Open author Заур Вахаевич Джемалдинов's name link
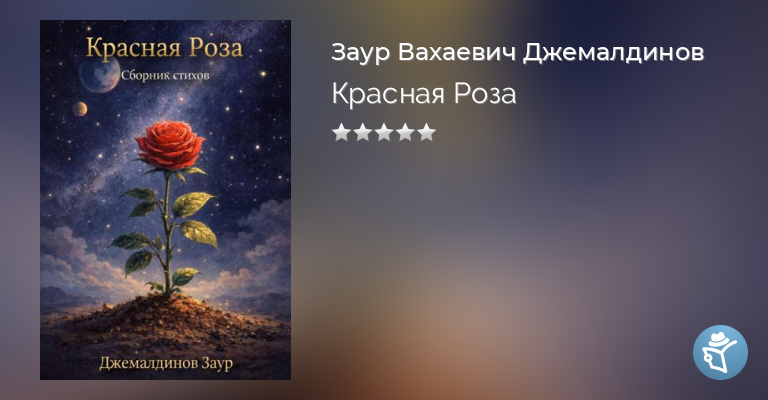Image resolution: width=768 pixels, height=400 pixels. (517, 52)
